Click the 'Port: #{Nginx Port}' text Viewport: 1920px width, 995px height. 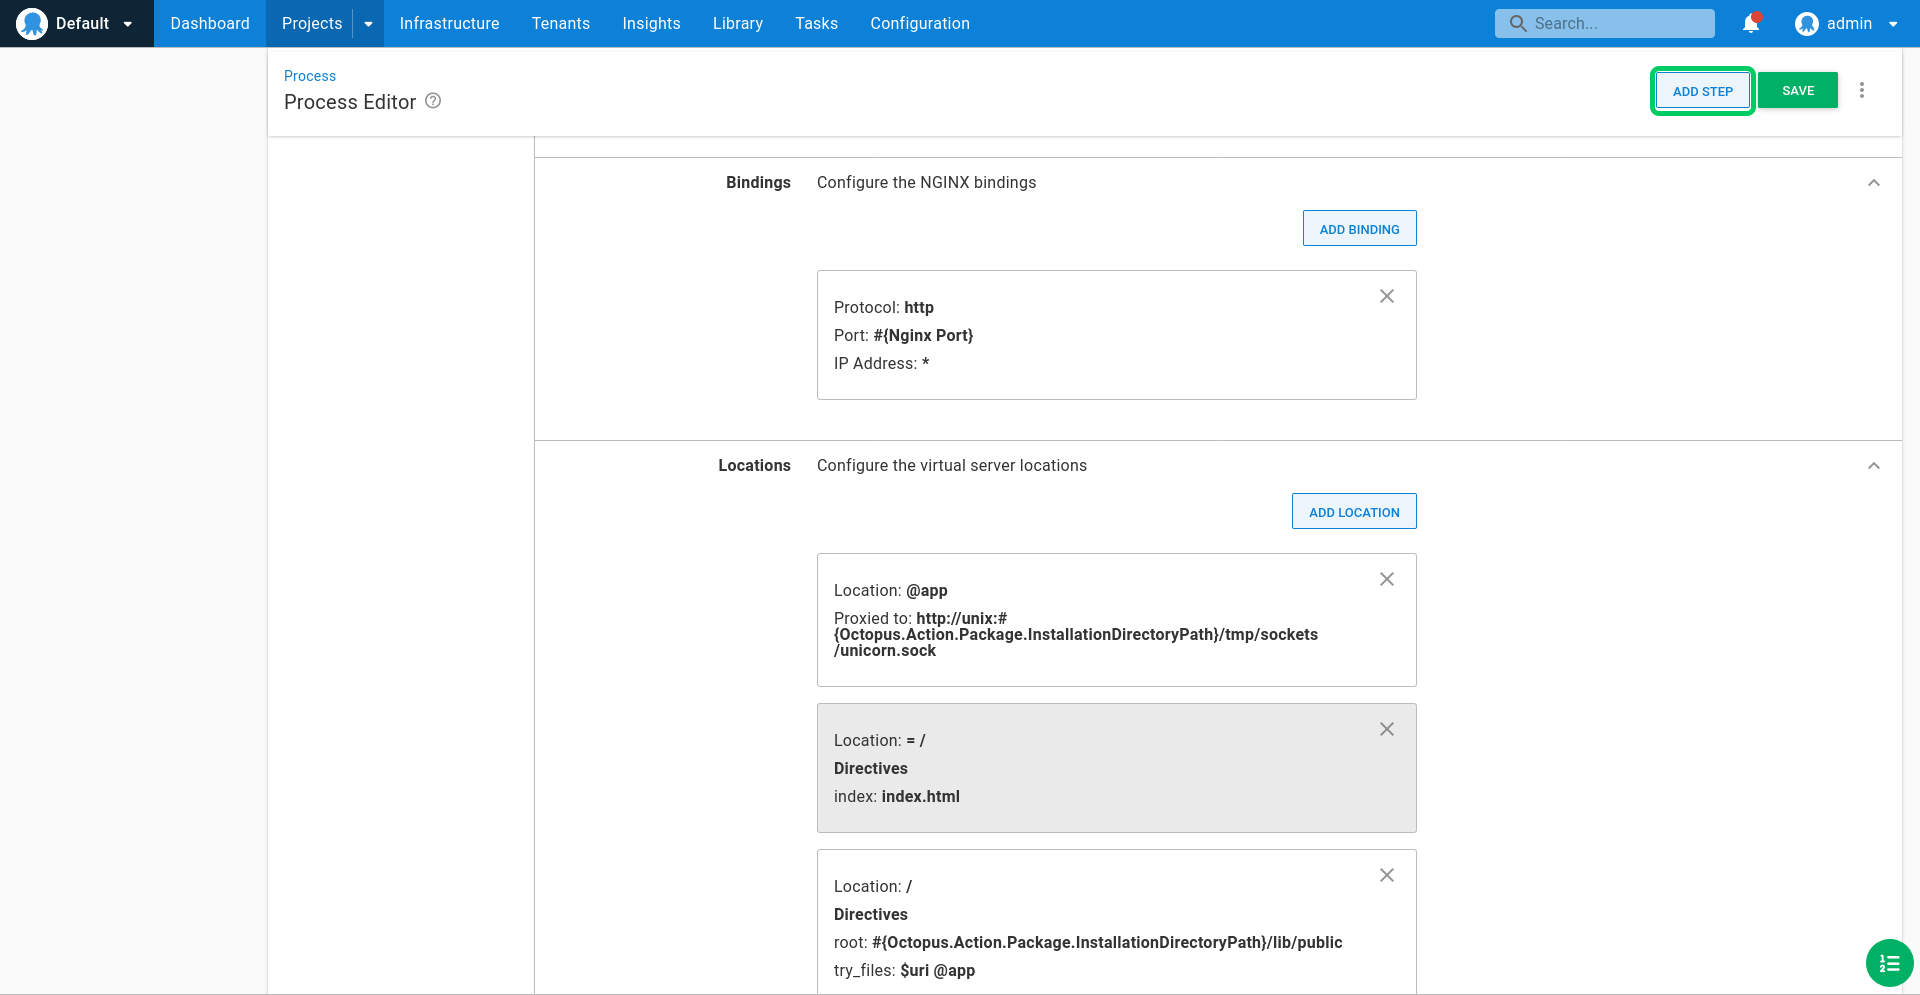(x=903, y=335)
